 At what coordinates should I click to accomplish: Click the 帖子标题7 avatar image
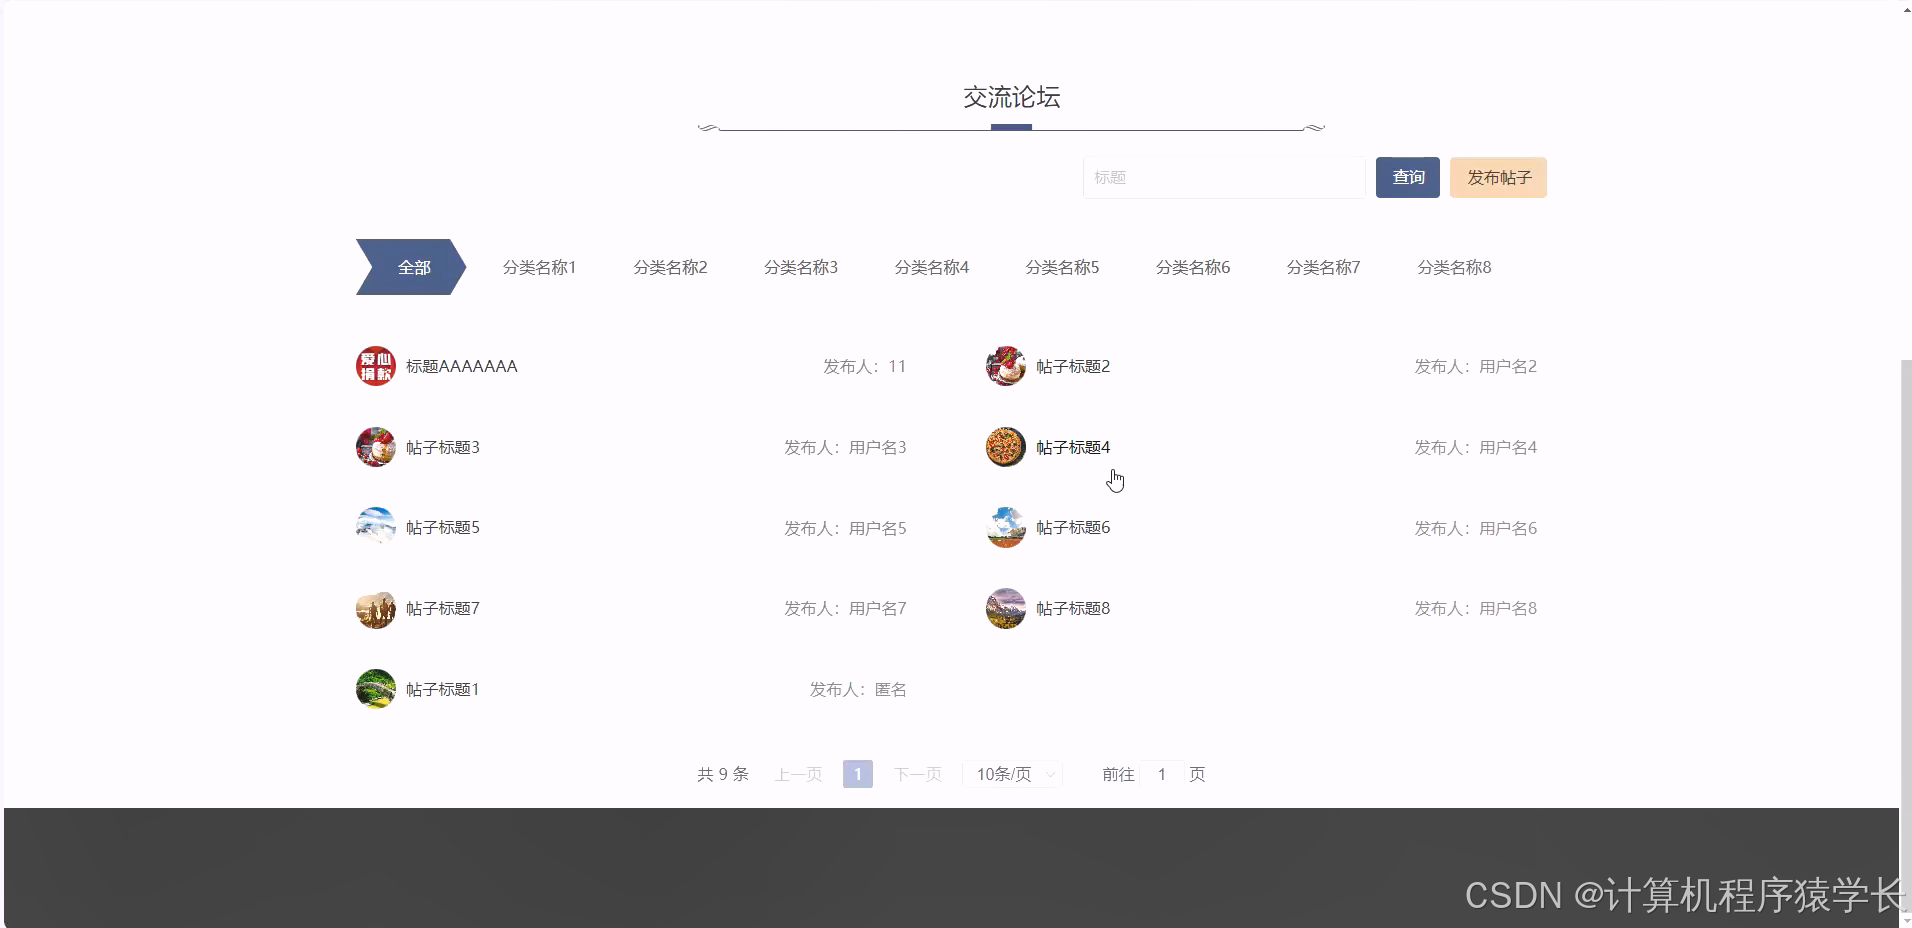[375, 607]
